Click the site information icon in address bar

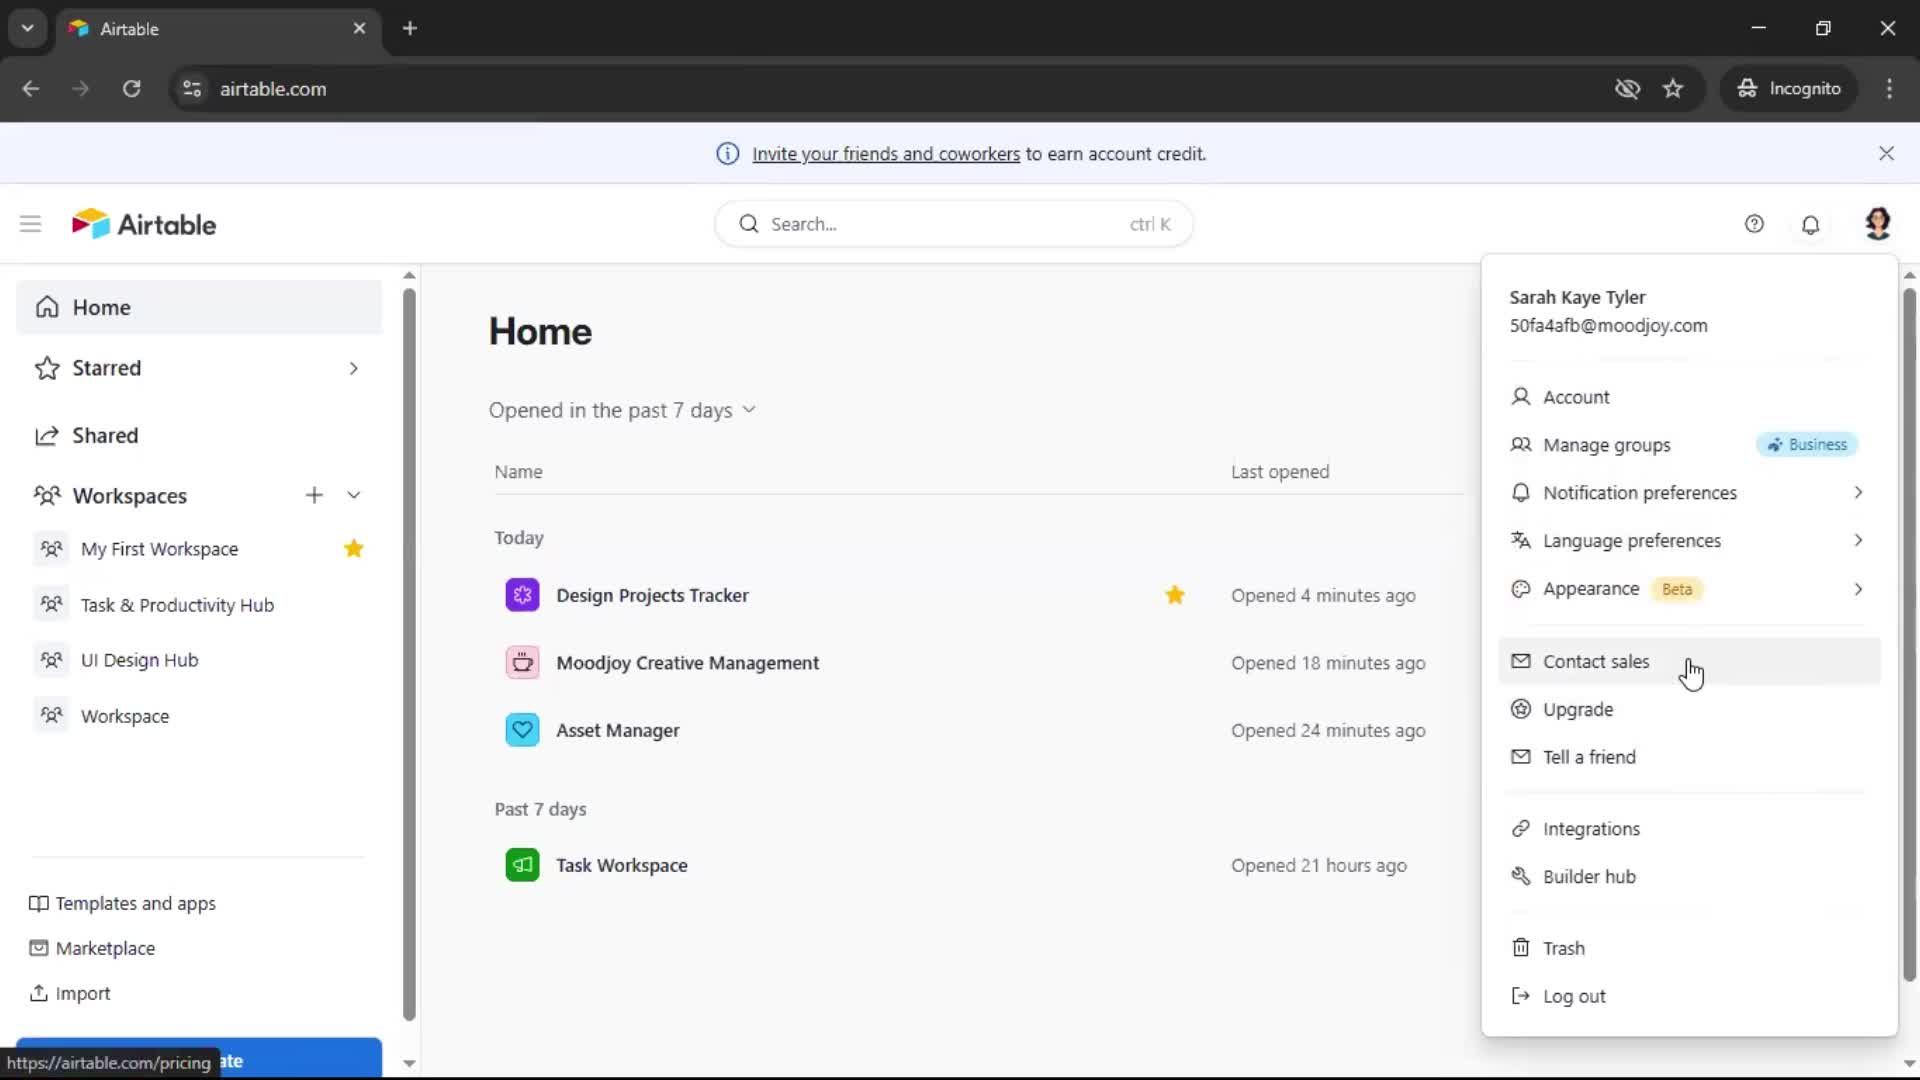(192, 89)
